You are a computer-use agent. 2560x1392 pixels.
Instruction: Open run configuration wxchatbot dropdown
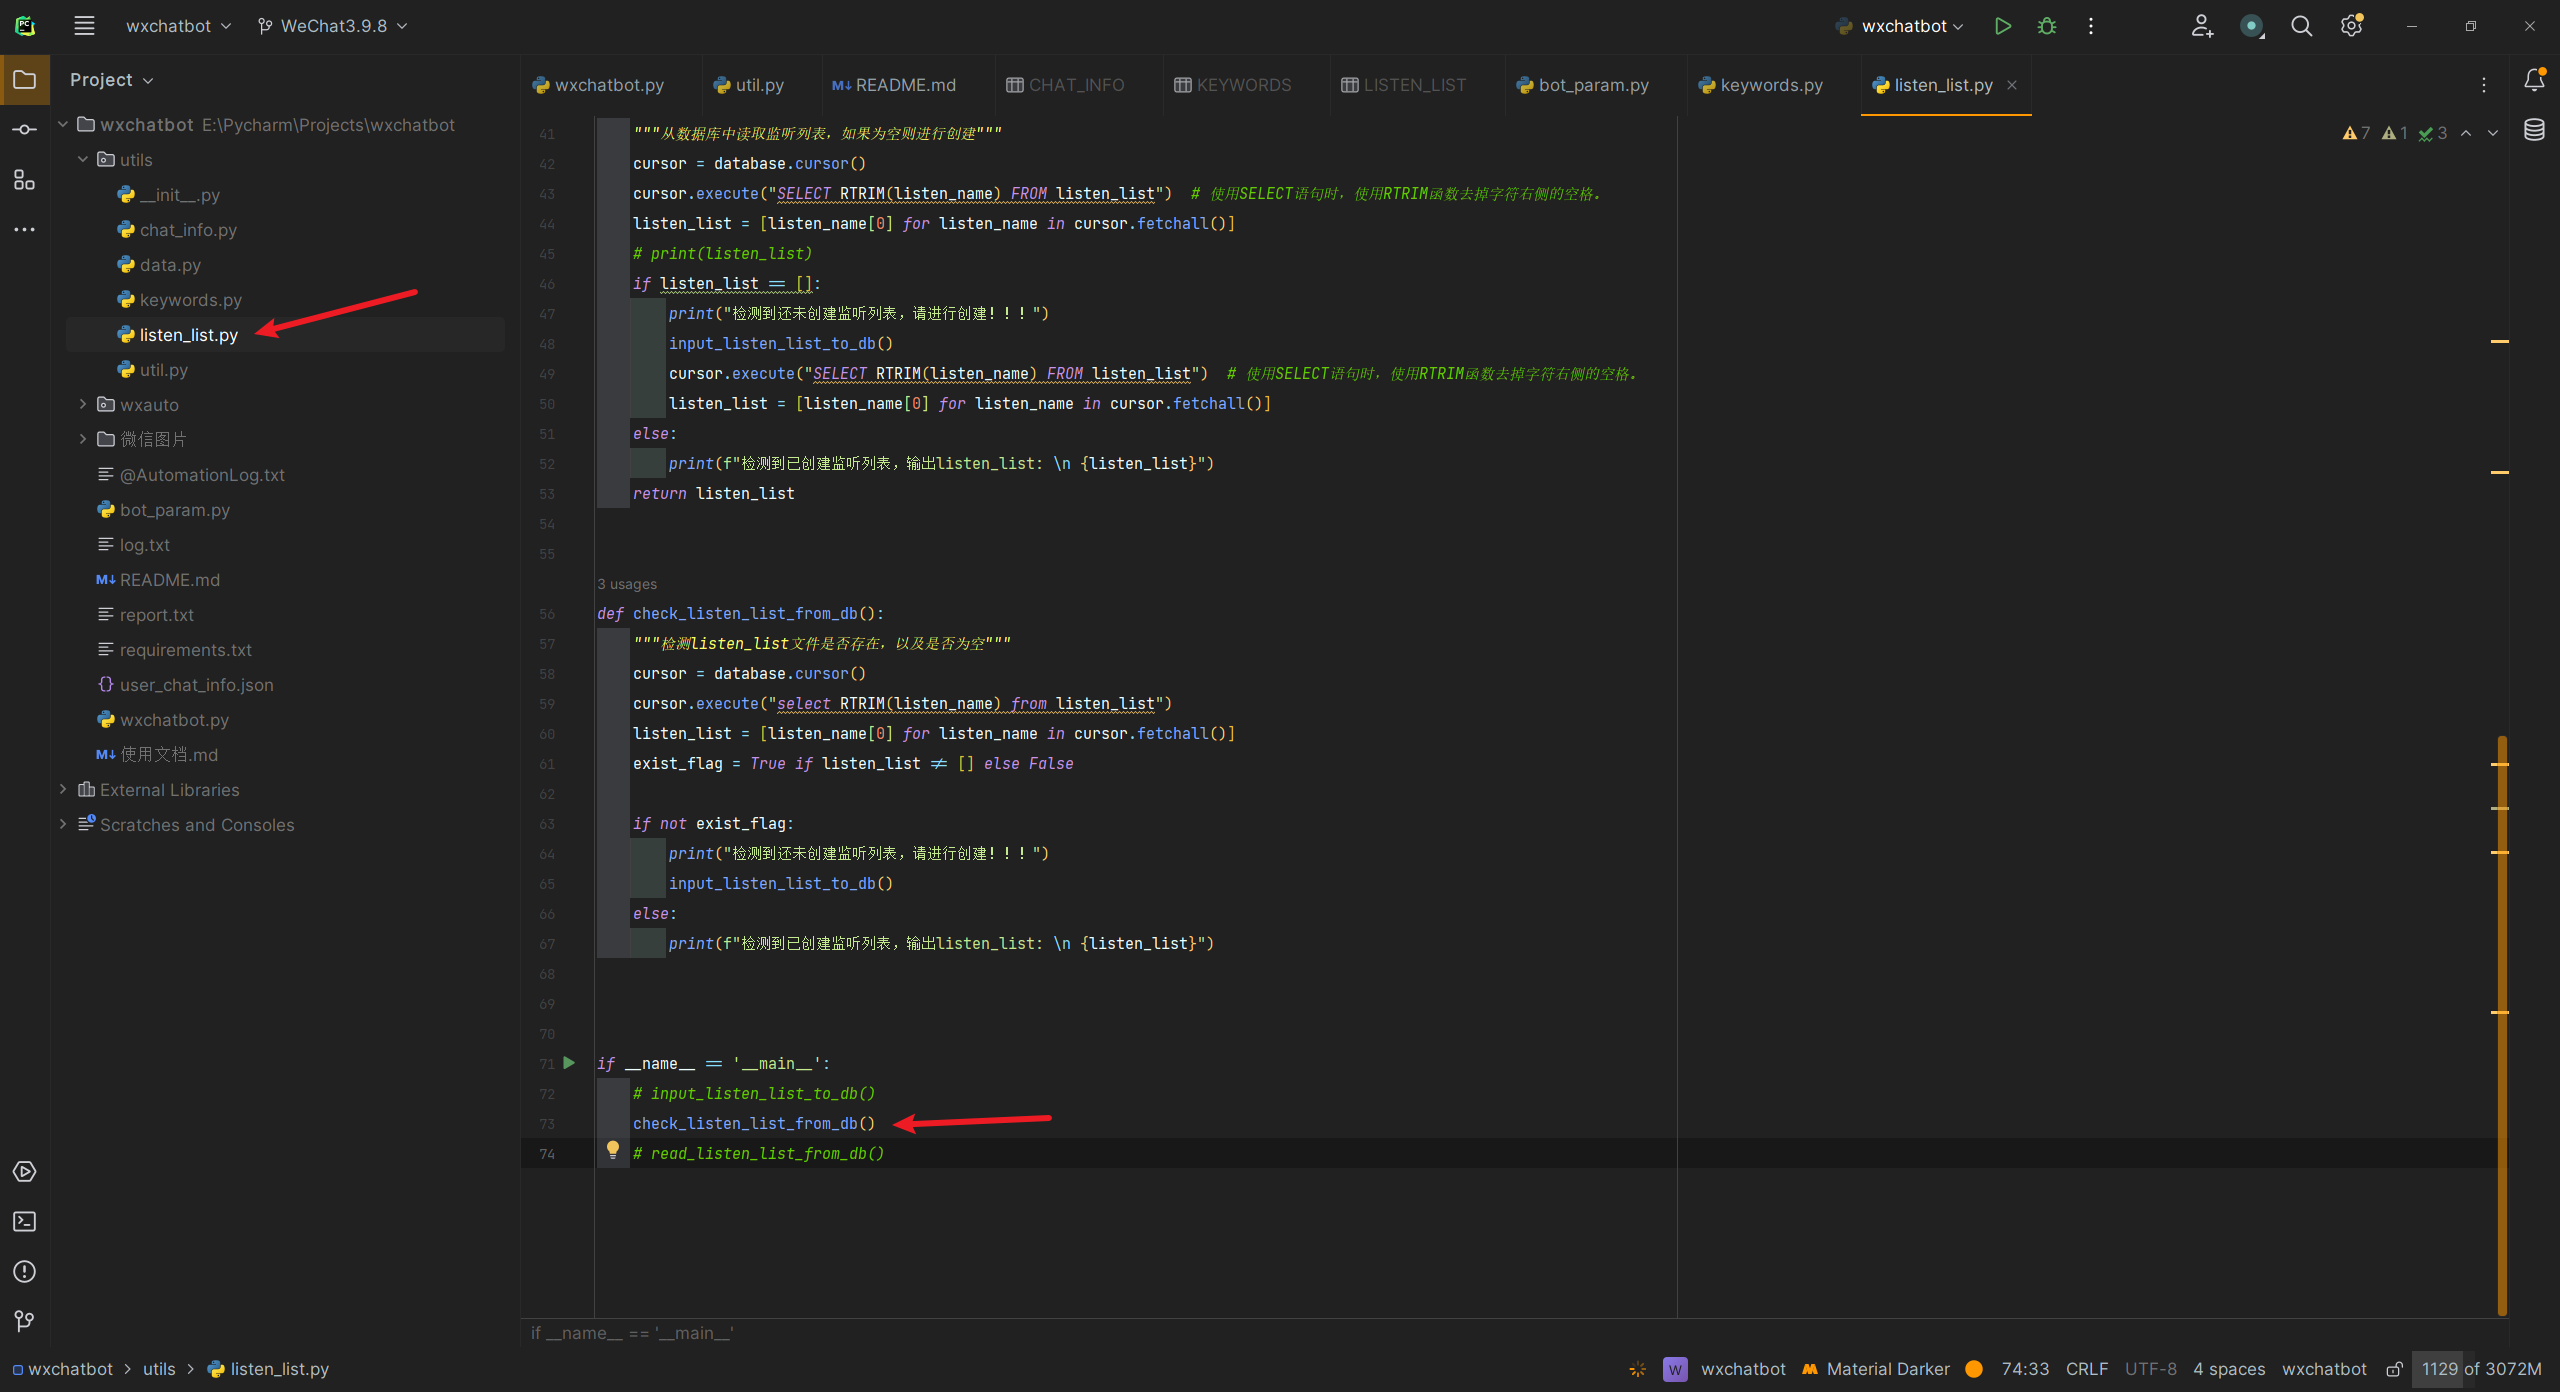pyautogui.click(x=1899, y=26)
